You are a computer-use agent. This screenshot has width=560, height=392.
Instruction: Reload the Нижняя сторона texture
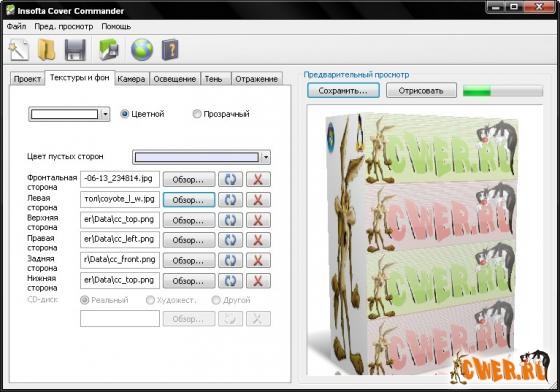[x=230, y=281]
